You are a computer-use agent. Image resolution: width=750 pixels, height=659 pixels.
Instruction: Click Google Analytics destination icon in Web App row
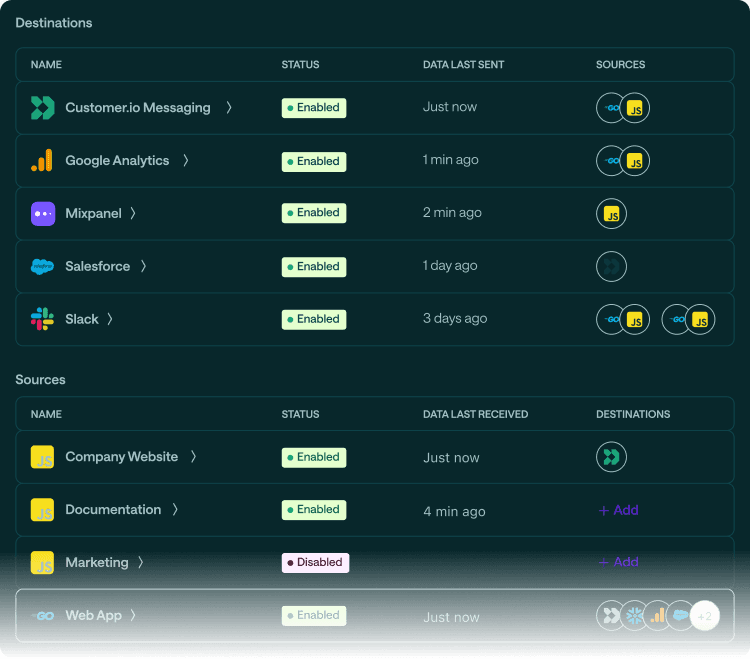(658, 615)
